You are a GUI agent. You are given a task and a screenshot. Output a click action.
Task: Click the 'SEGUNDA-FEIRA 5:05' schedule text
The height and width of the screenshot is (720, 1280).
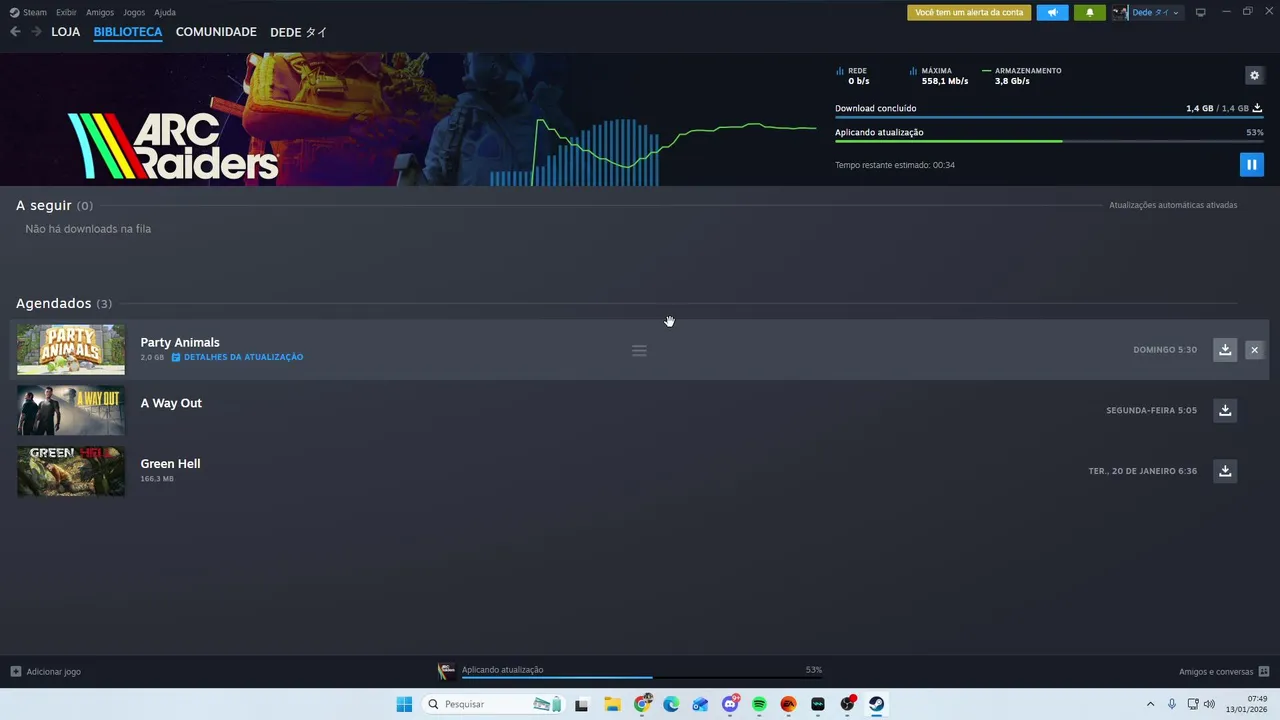pos(1151,410)
